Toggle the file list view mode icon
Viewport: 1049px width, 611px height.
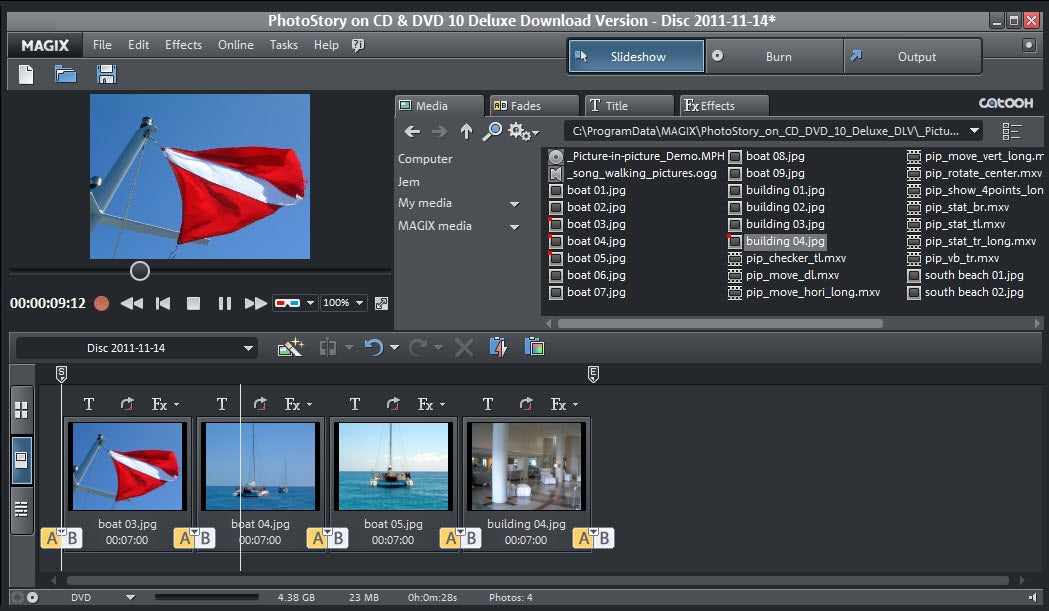[x=1012, y=131]
